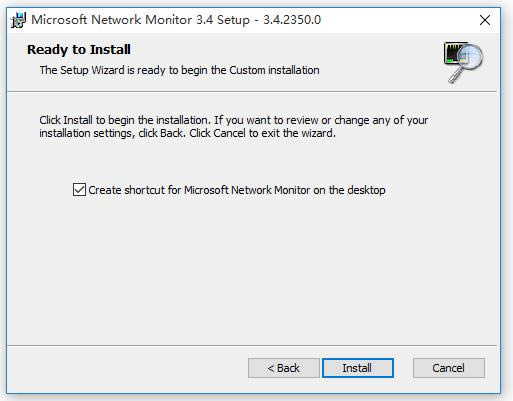
Task: Exit the wizard using the Cancel button
Action: [x=449, y=368]
